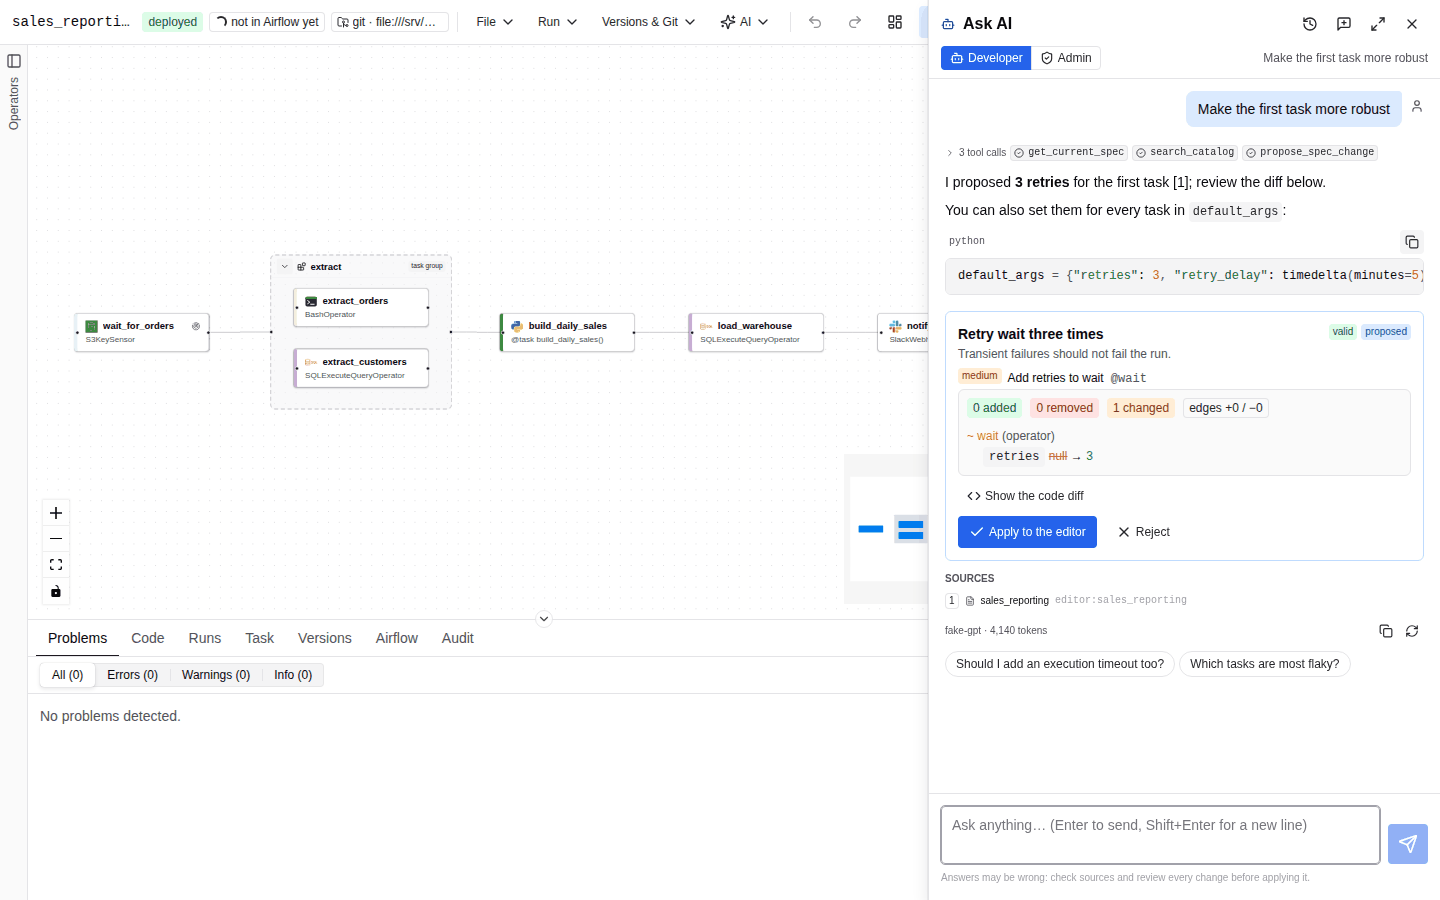Image resolution: width=1440 pixels, height=900 pixels.
Task: Click the undo arrow in the toolbar
Action: [x=815, y=22]
